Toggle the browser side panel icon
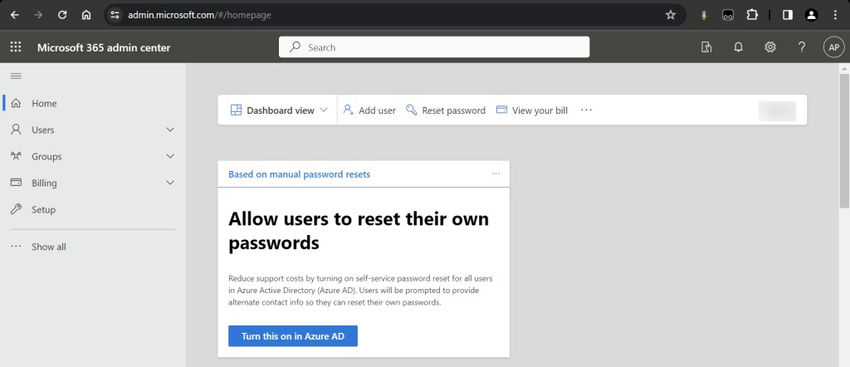The width and height of the screenshot is (850, 367). 788,15
